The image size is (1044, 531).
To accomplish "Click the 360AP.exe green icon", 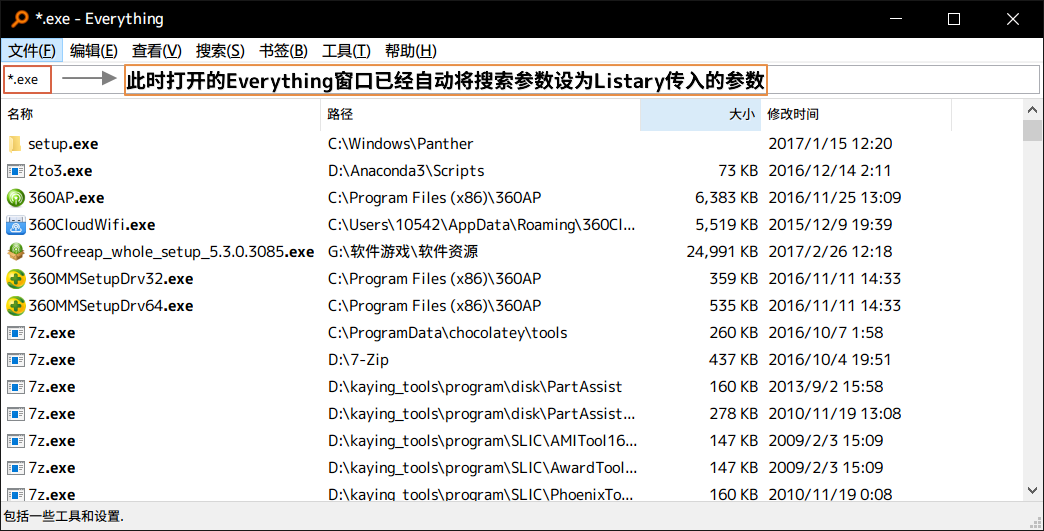I will 15,198.
